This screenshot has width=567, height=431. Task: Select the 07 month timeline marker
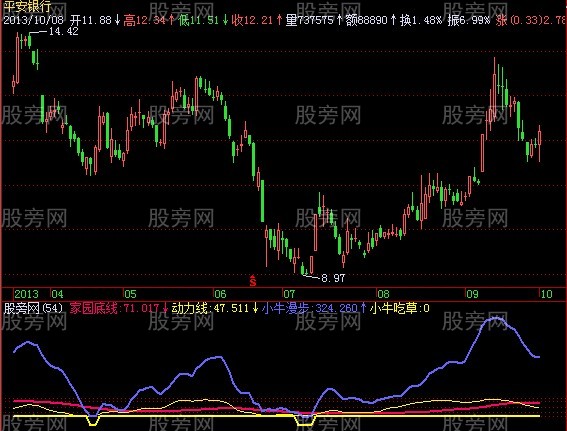point(289,294)
